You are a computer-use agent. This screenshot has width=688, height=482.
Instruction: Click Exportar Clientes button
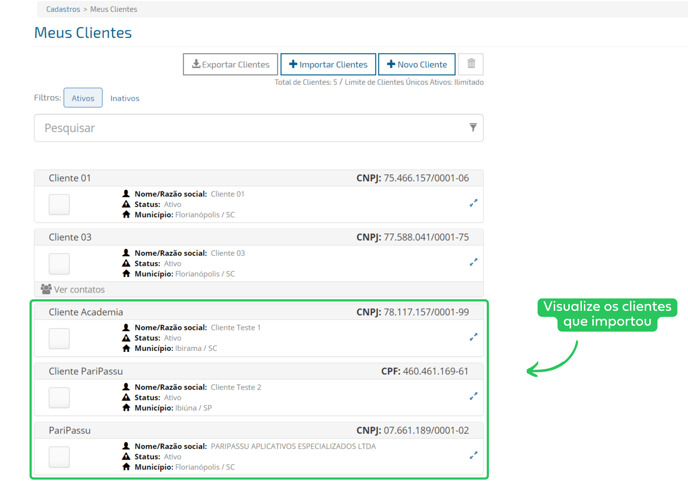pos(230,64)
